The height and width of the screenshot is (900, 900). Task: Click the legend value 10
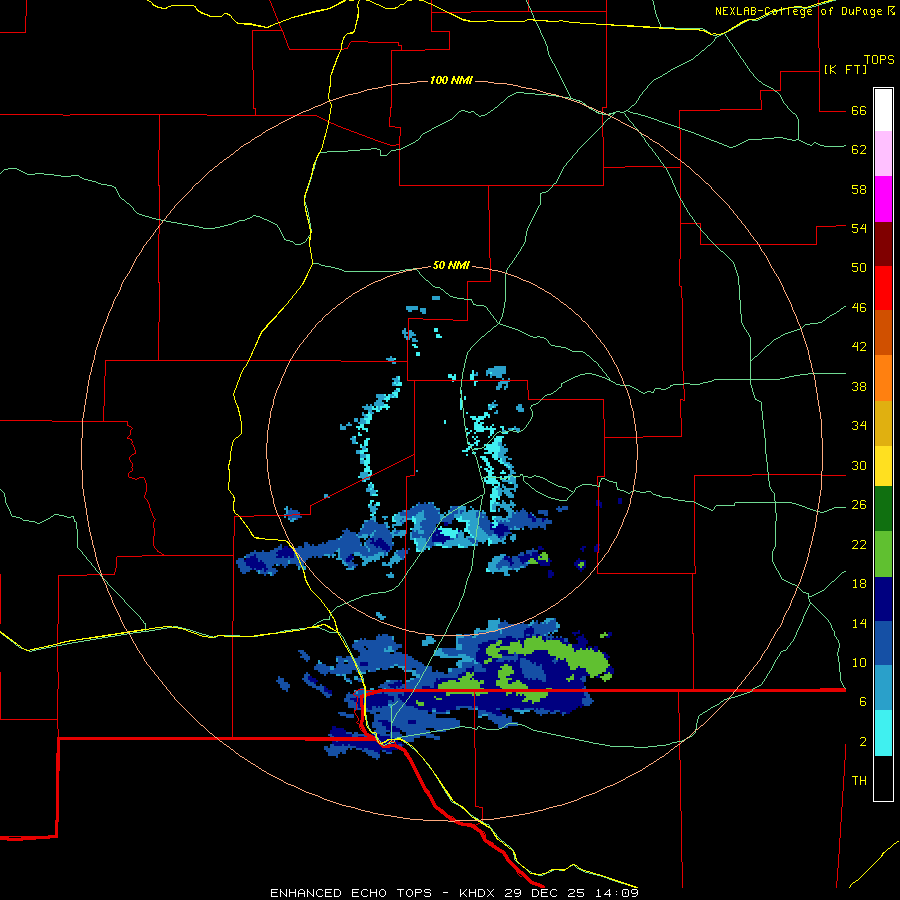point(859,663)
